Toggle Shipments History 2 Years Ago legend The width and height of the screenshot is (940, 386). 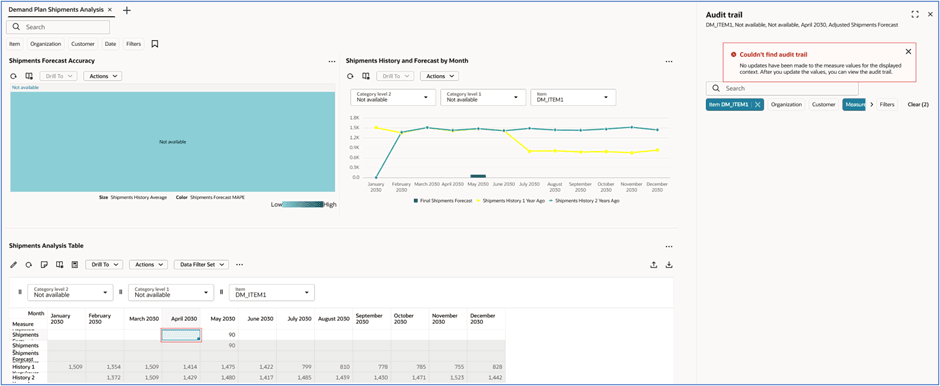584,201
